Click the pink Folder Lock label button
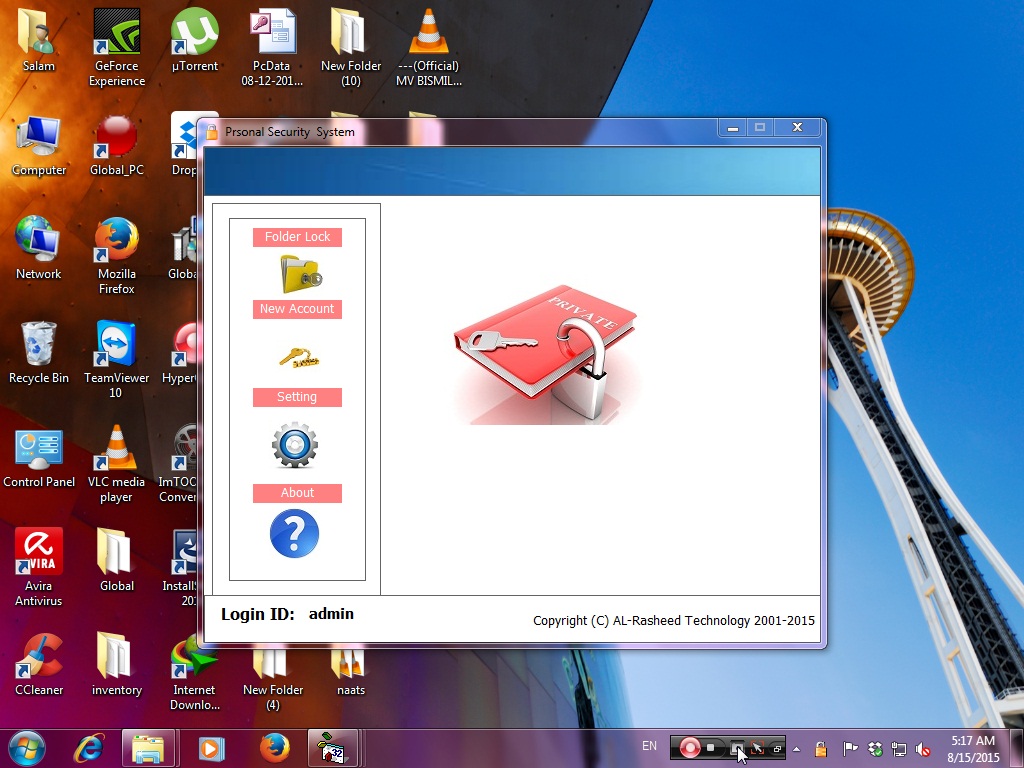The width and height of the screenshot is (1024, 768). click(x=297, y=237)
